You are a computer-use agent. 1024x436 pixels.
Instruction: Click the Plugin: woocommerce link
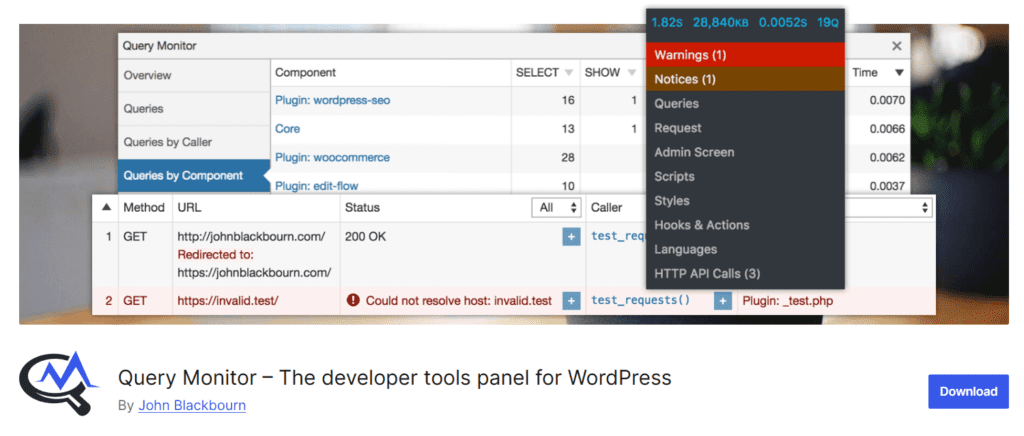tap(332, 157)
